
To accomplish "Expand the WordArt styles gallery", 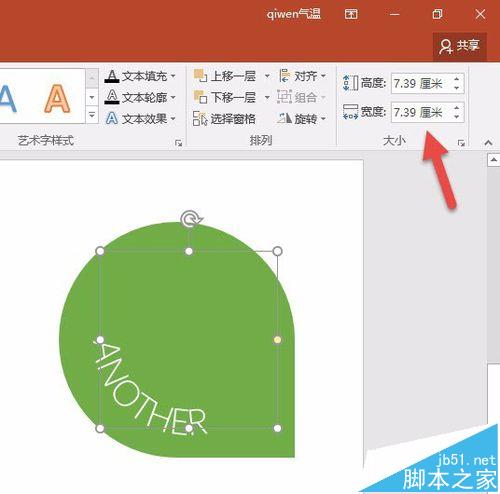I will (x=92, y=115).
